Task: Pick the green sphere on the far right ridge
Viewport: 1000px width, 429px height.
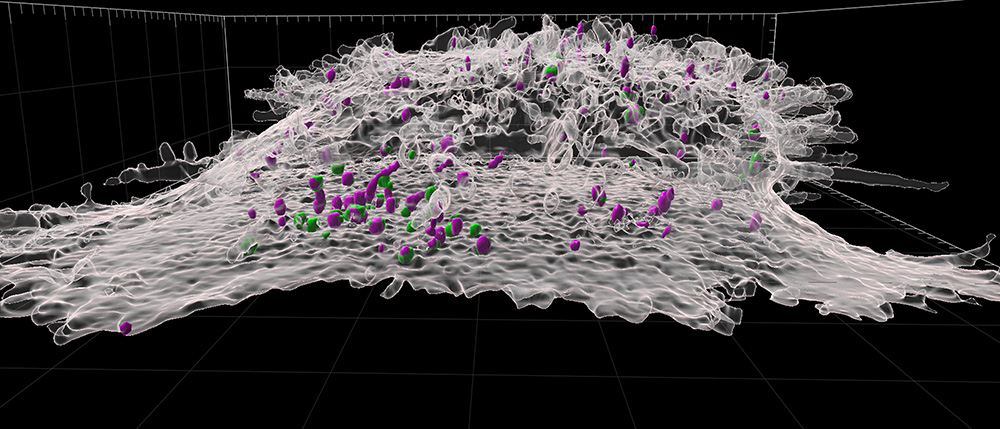Action: tap(757, 161)
